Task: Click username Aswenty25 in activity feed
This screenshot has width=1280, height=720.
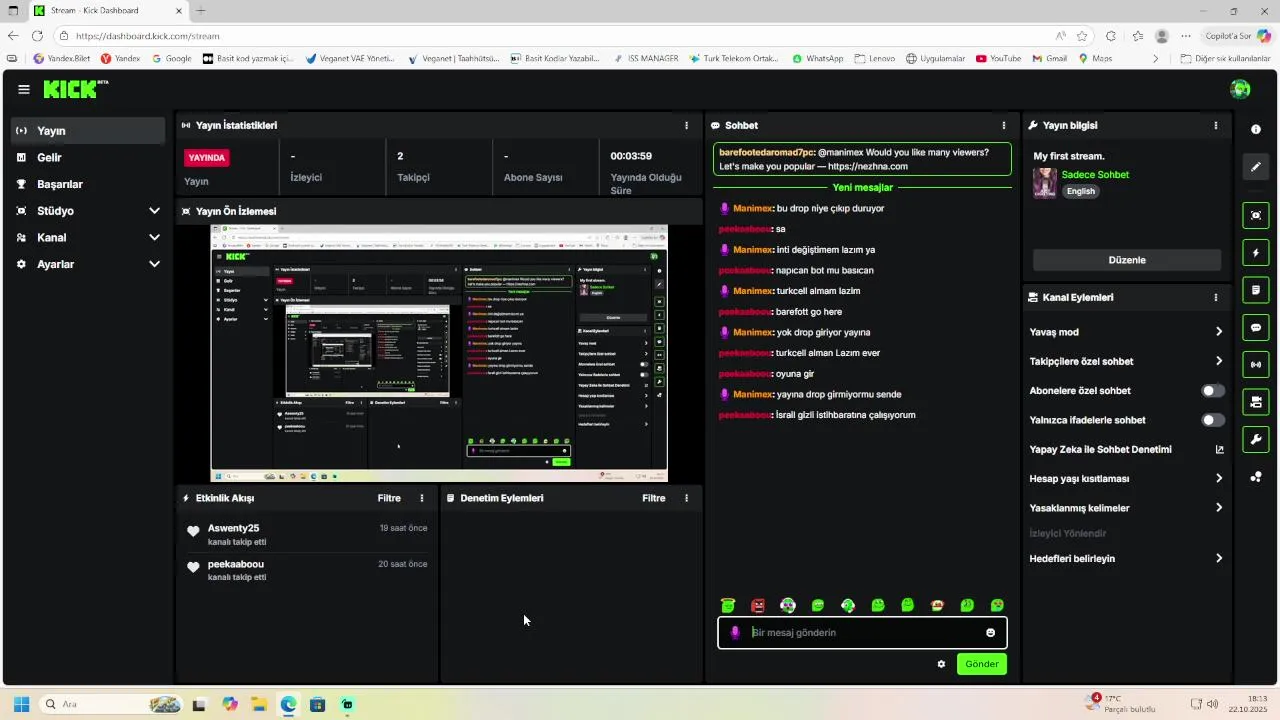Action: (233, 528)
